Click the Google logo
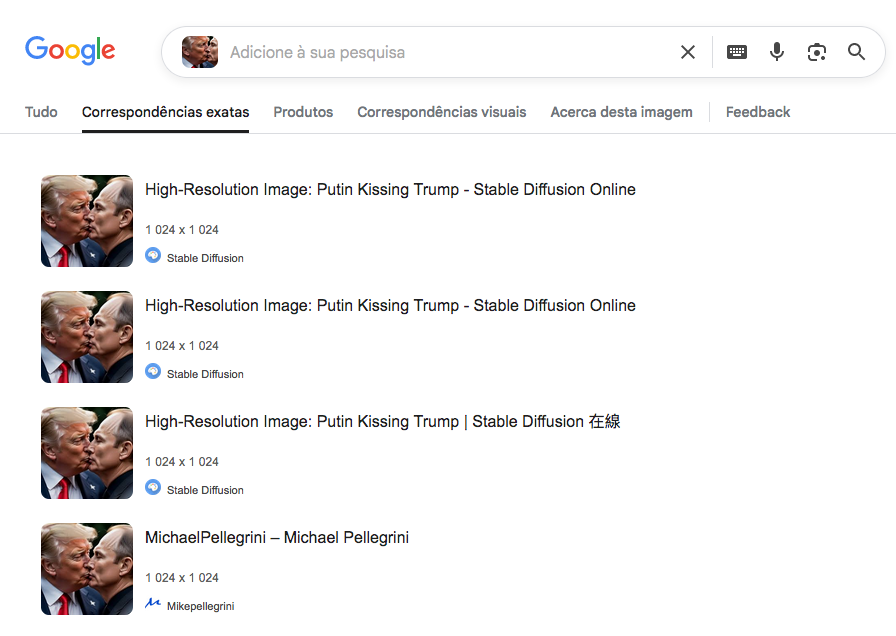 click(70, 50)
